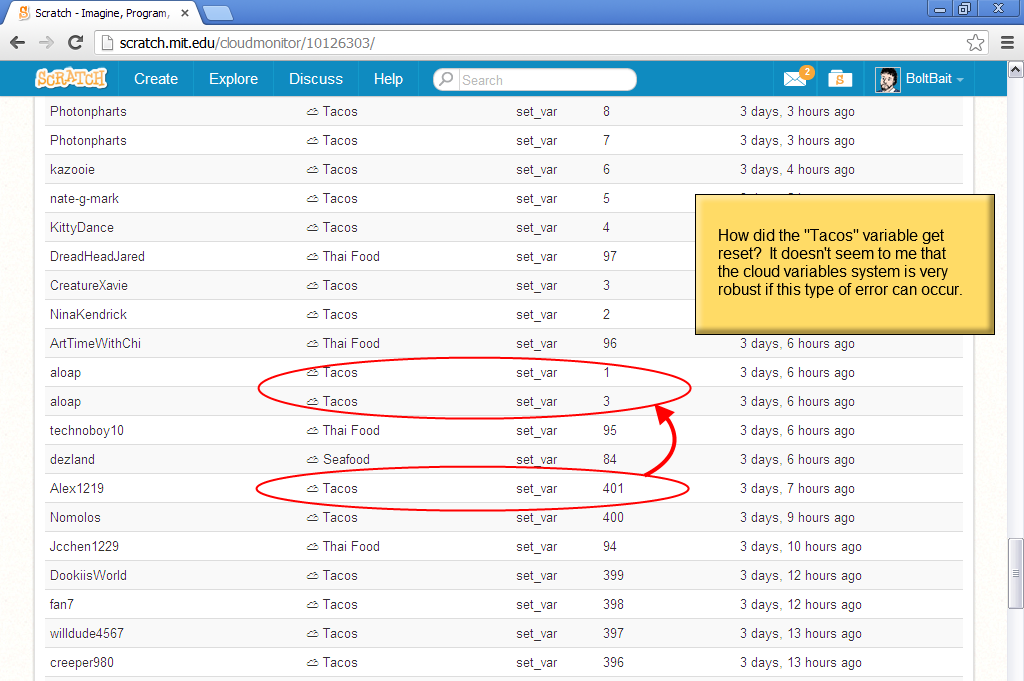Click Tacos in the fan7 row
The width and height of the screenshot is (1024, 681).
340,605
